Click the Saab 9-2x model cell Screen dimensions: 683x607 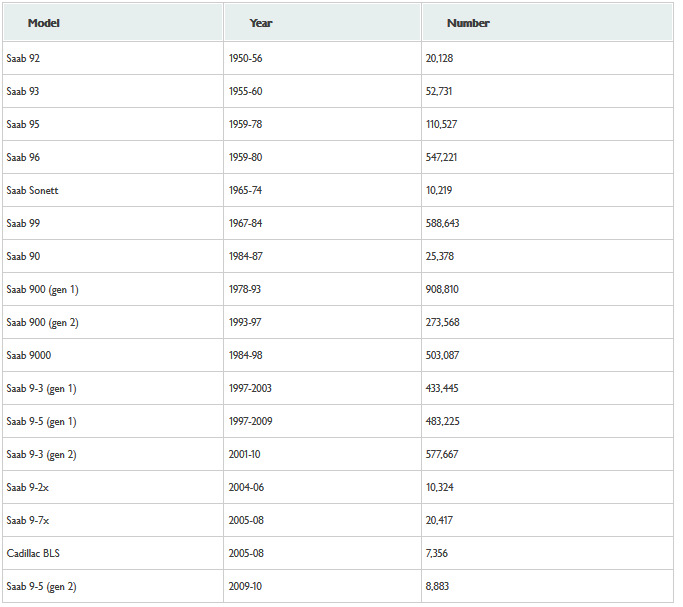(x=28, y=487)
